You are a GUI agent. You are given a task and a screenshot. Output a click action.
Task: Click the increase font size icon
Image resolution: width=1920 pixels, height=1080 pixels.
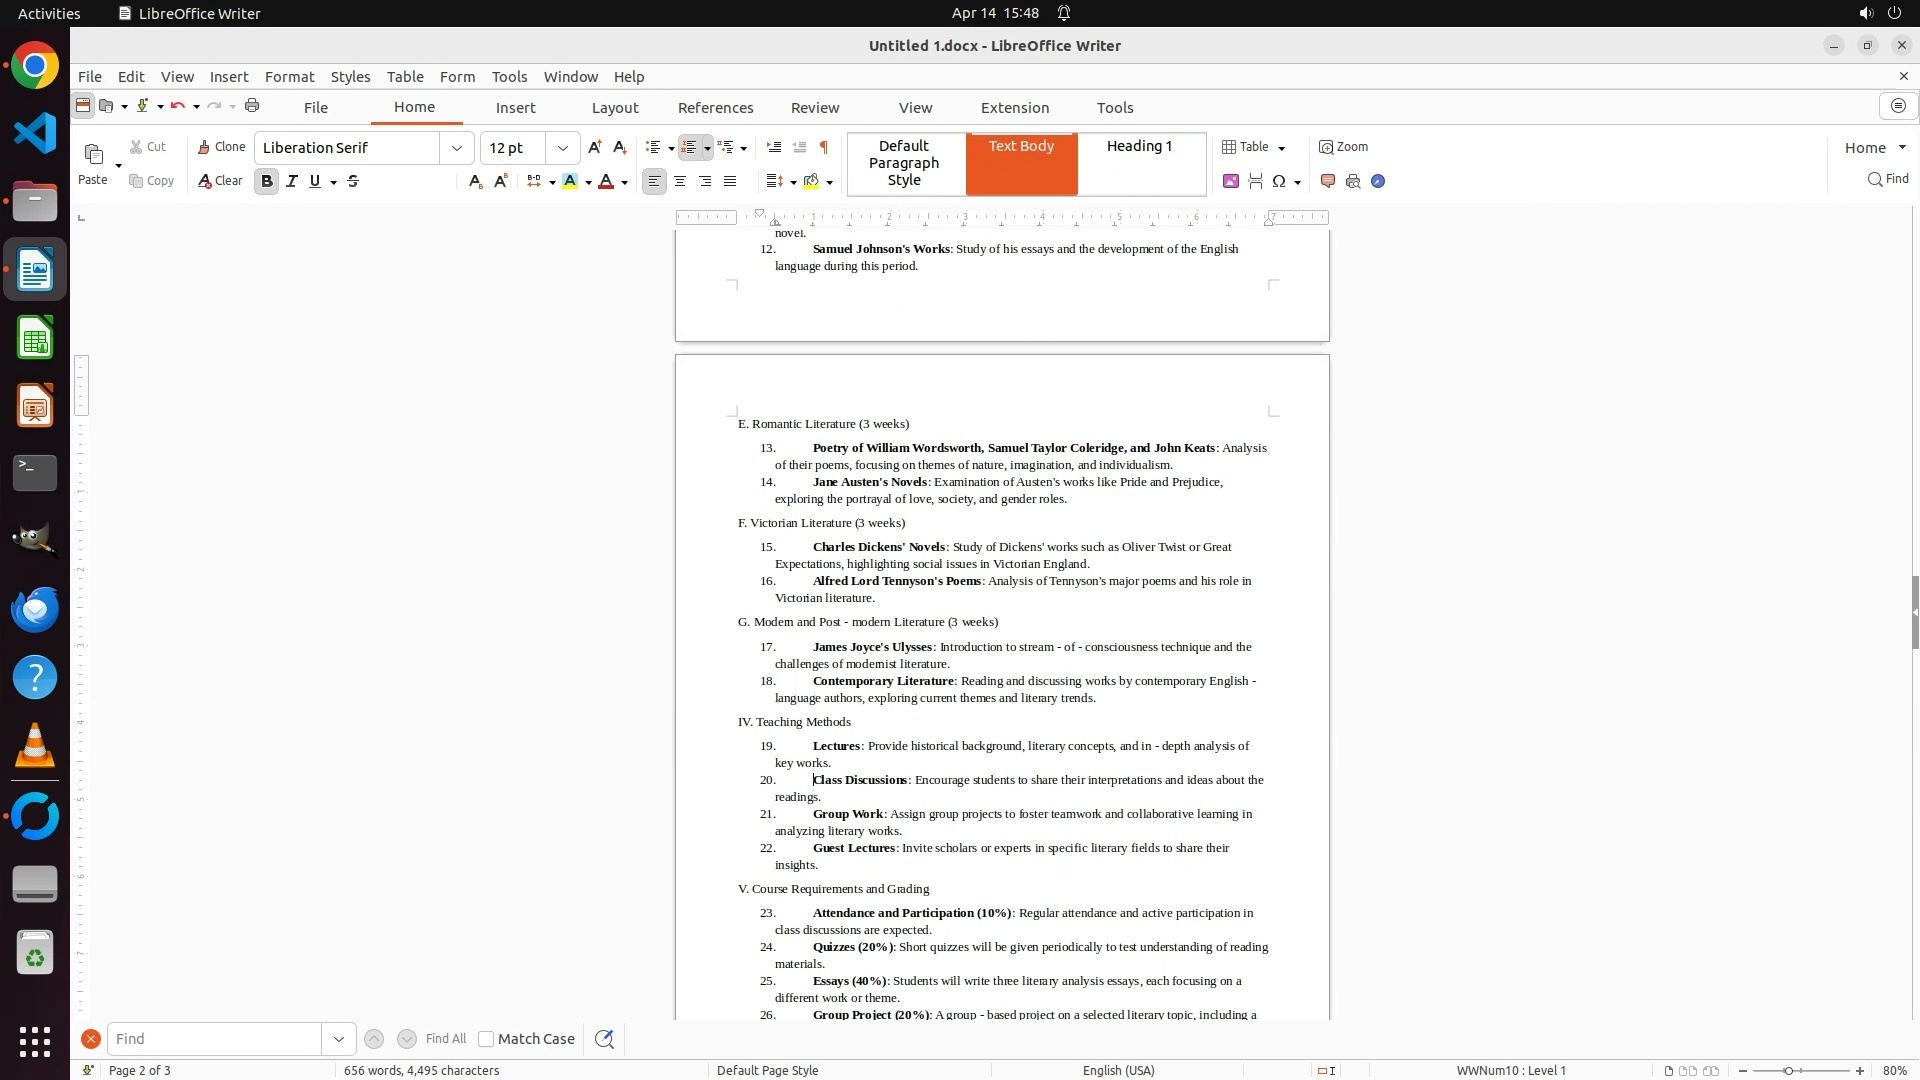tap(594, 147)
